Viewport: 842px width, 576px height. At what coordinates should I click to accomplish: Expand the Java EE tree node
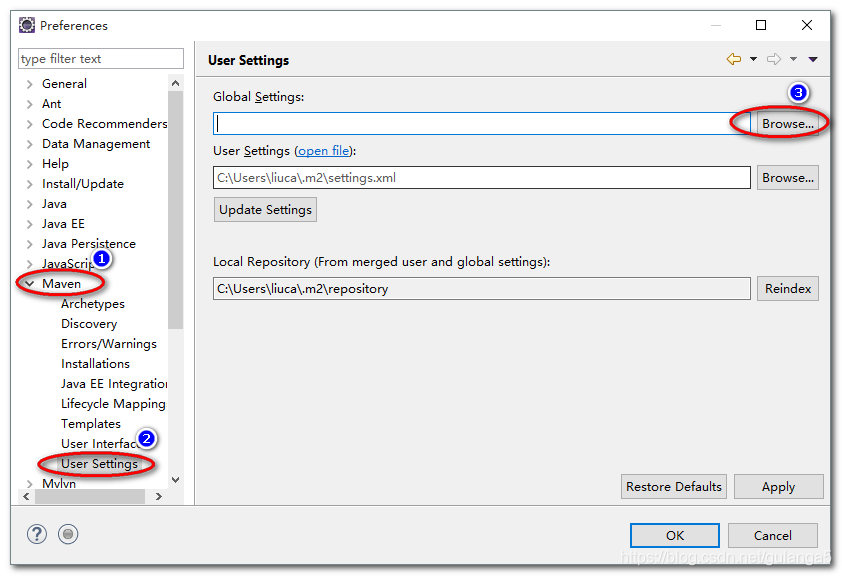click(x=30, y=224)
